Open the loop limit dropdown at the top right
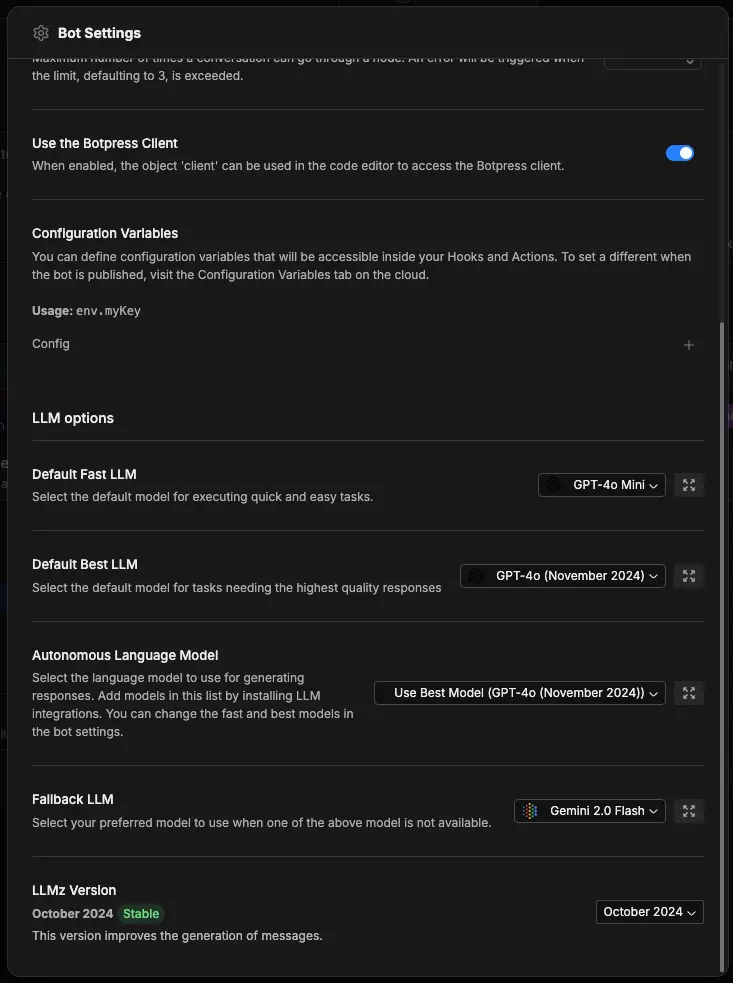 point(652,60)
